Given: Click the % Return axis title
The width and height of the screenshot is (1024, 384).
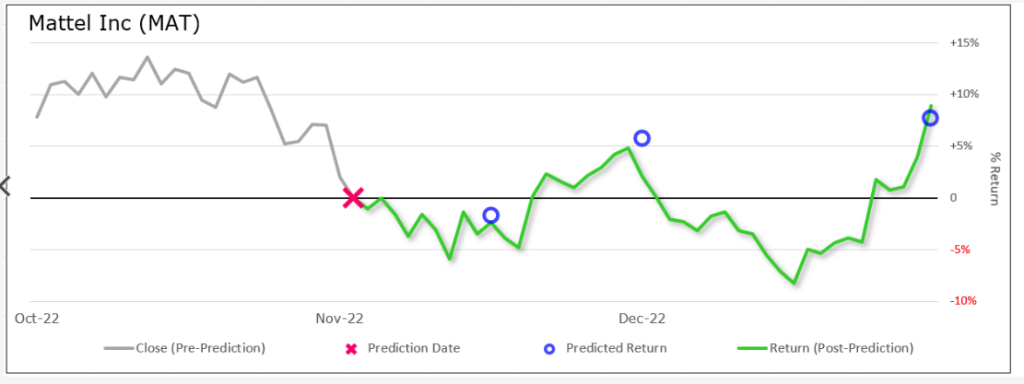Looking at the screenshot, I should [995, 179].
